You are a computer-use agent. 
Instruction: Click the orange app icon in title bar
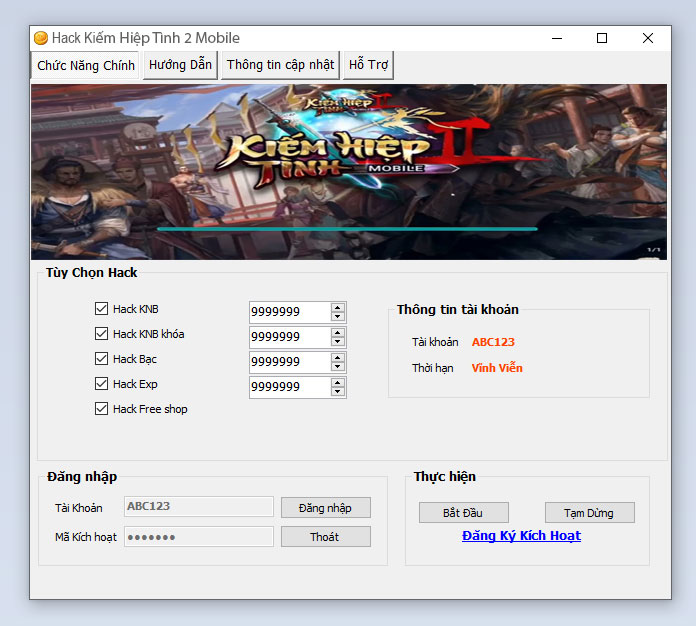tap(41, 38)
